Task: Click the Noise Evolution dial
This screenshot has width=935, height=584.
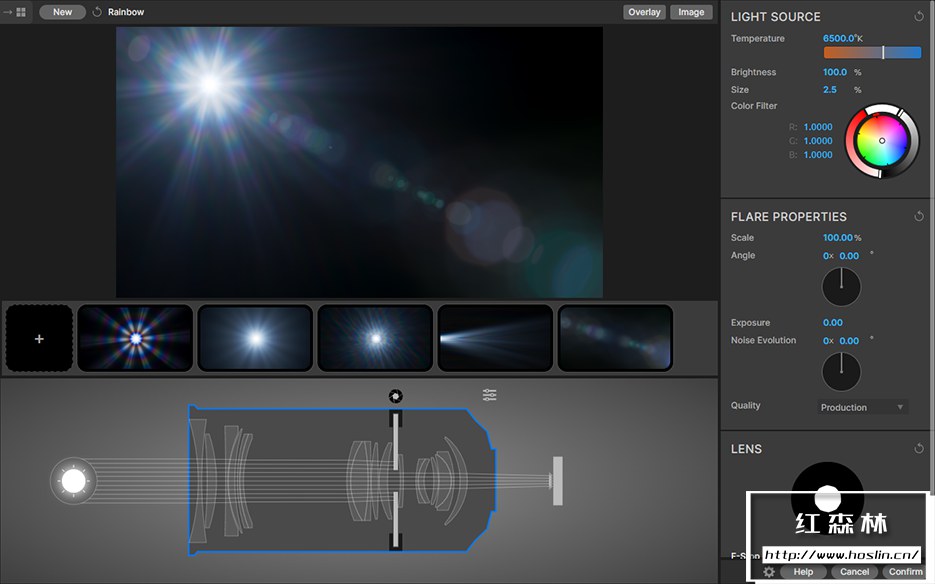Action: [841, 372]
